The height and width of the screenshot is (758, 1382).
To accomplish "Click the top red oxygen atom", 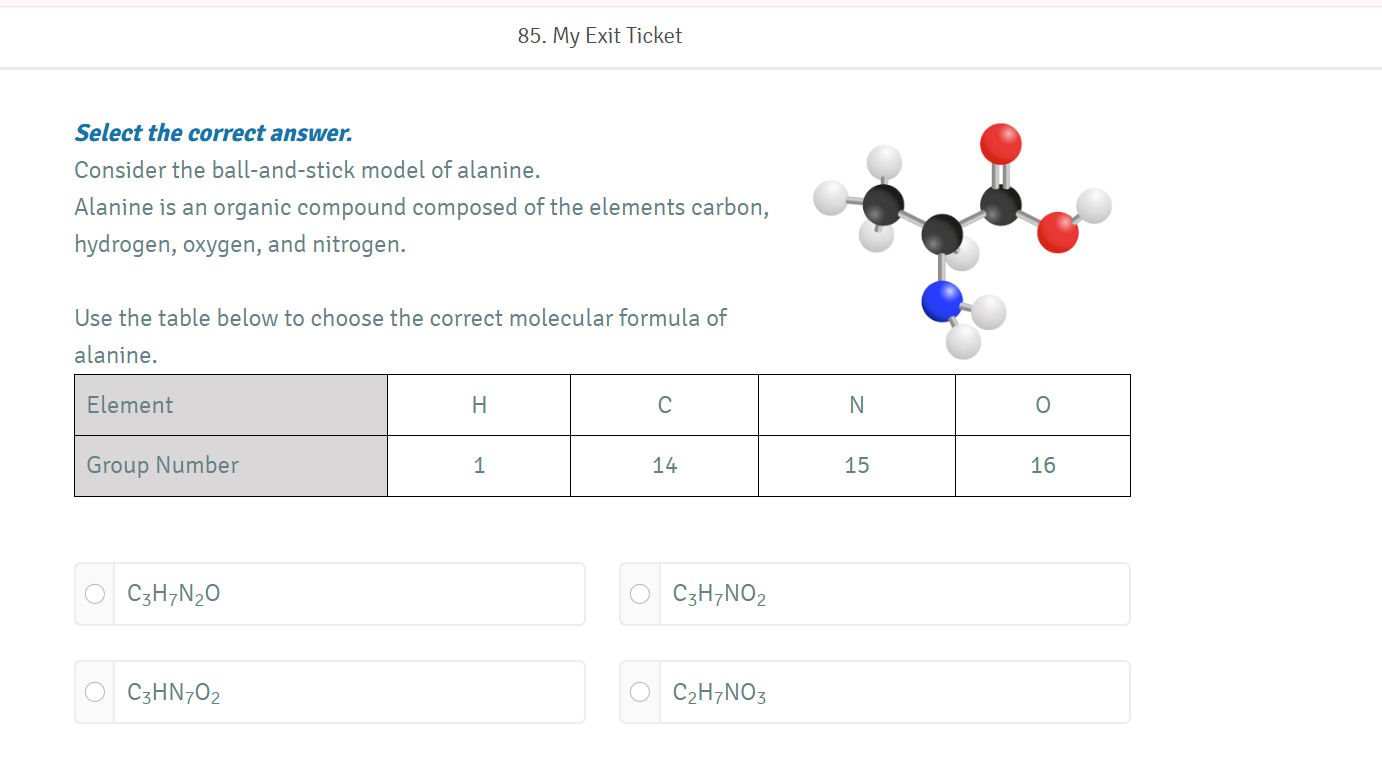I will pos(1000,144).
